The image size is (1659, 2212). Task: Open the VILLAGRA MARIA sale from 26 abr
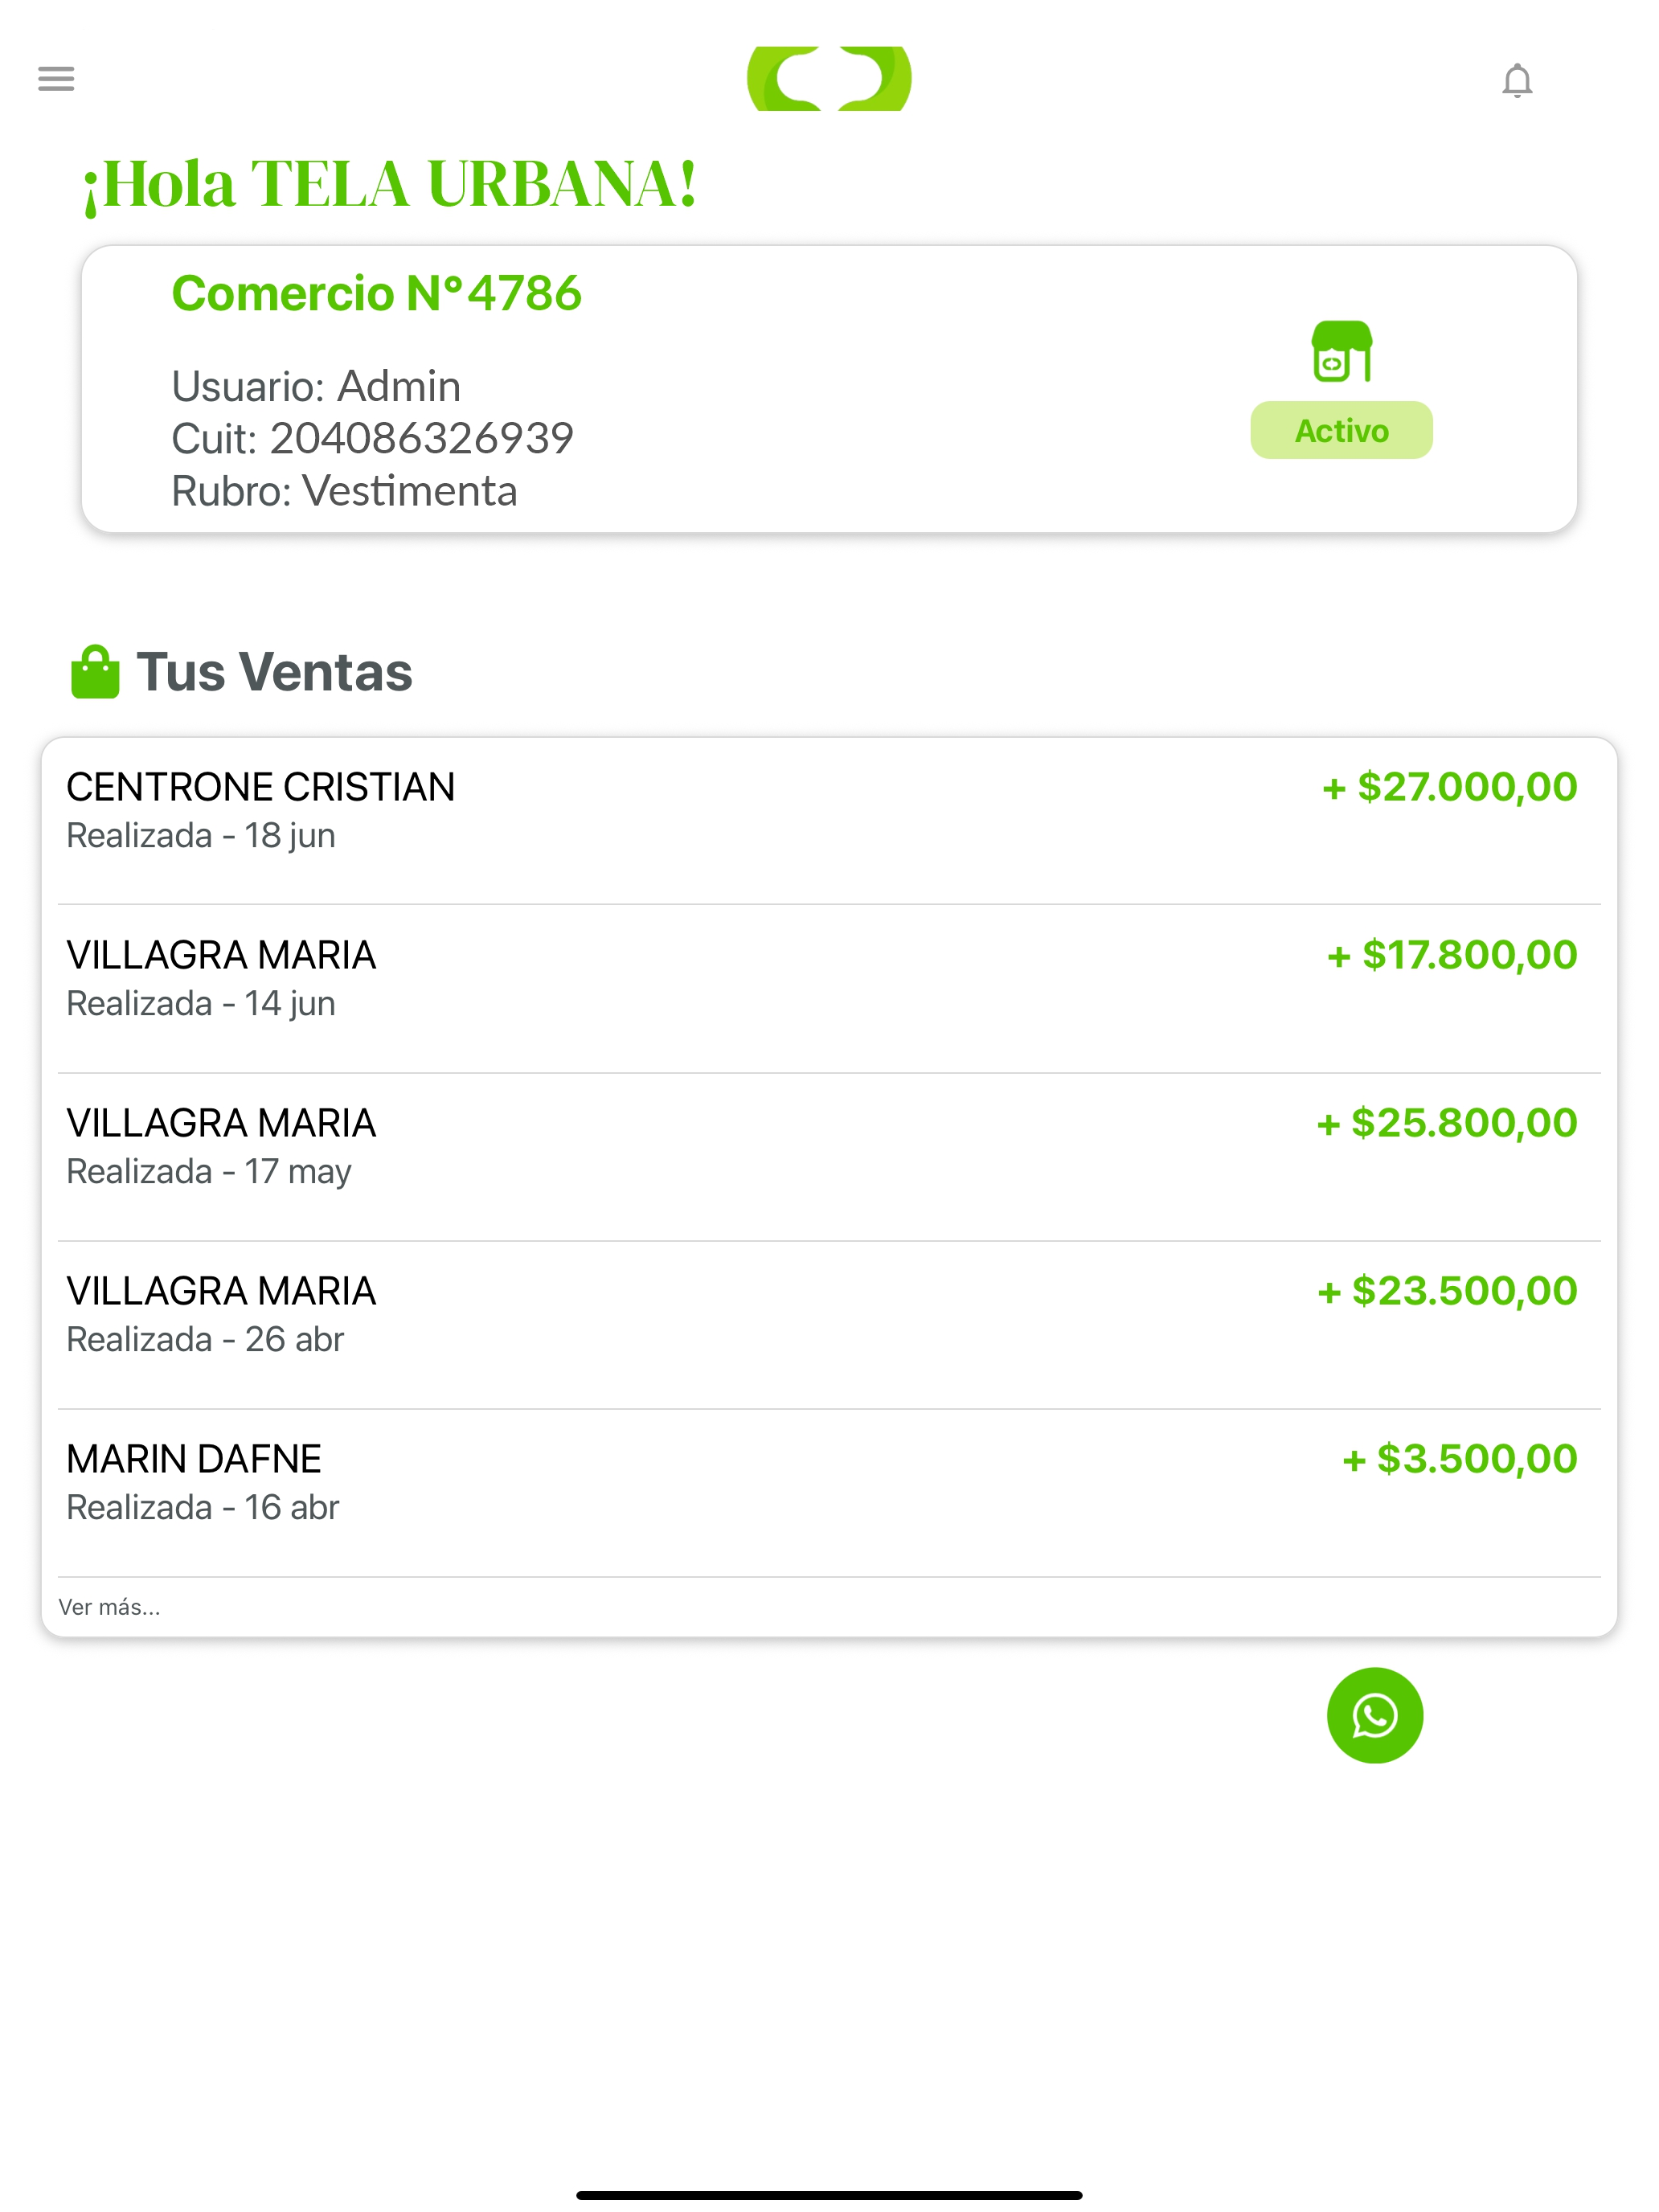click(829, 1325)
